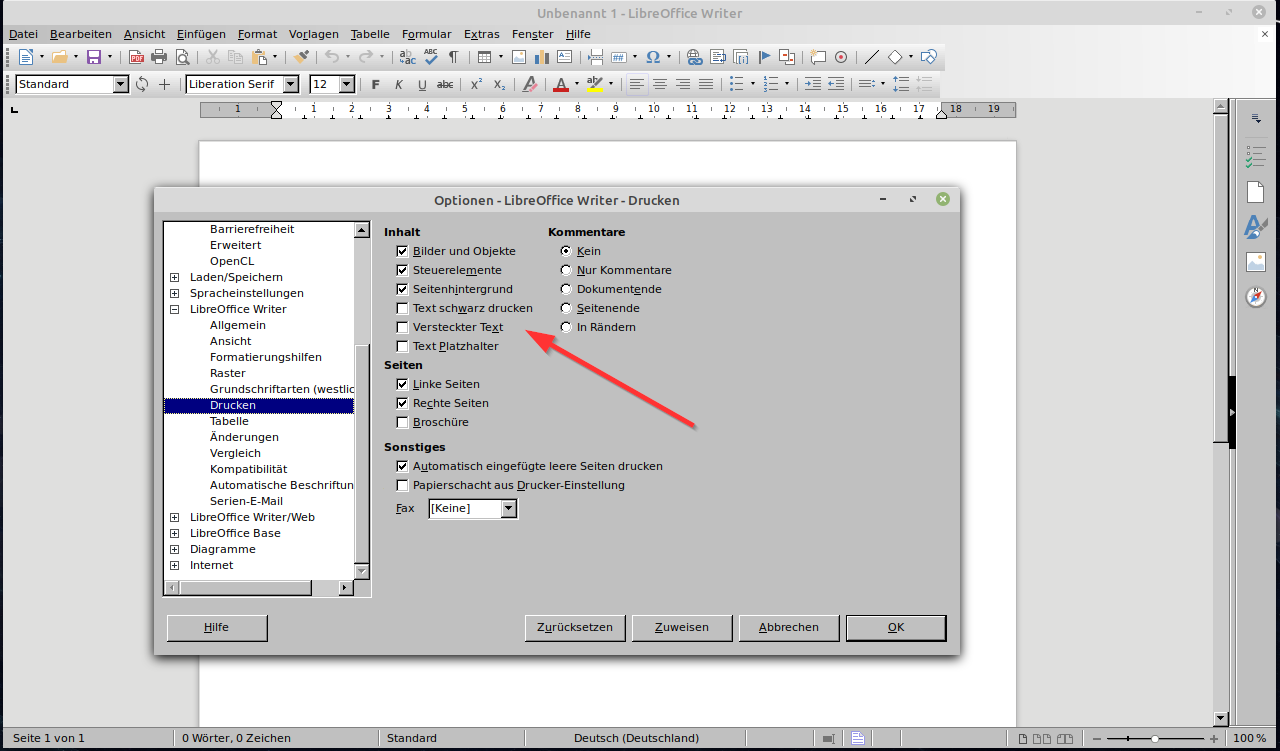
Task: Uncheck 'Bilder und Objekte' checkbox
Action: tap(403, 251)
